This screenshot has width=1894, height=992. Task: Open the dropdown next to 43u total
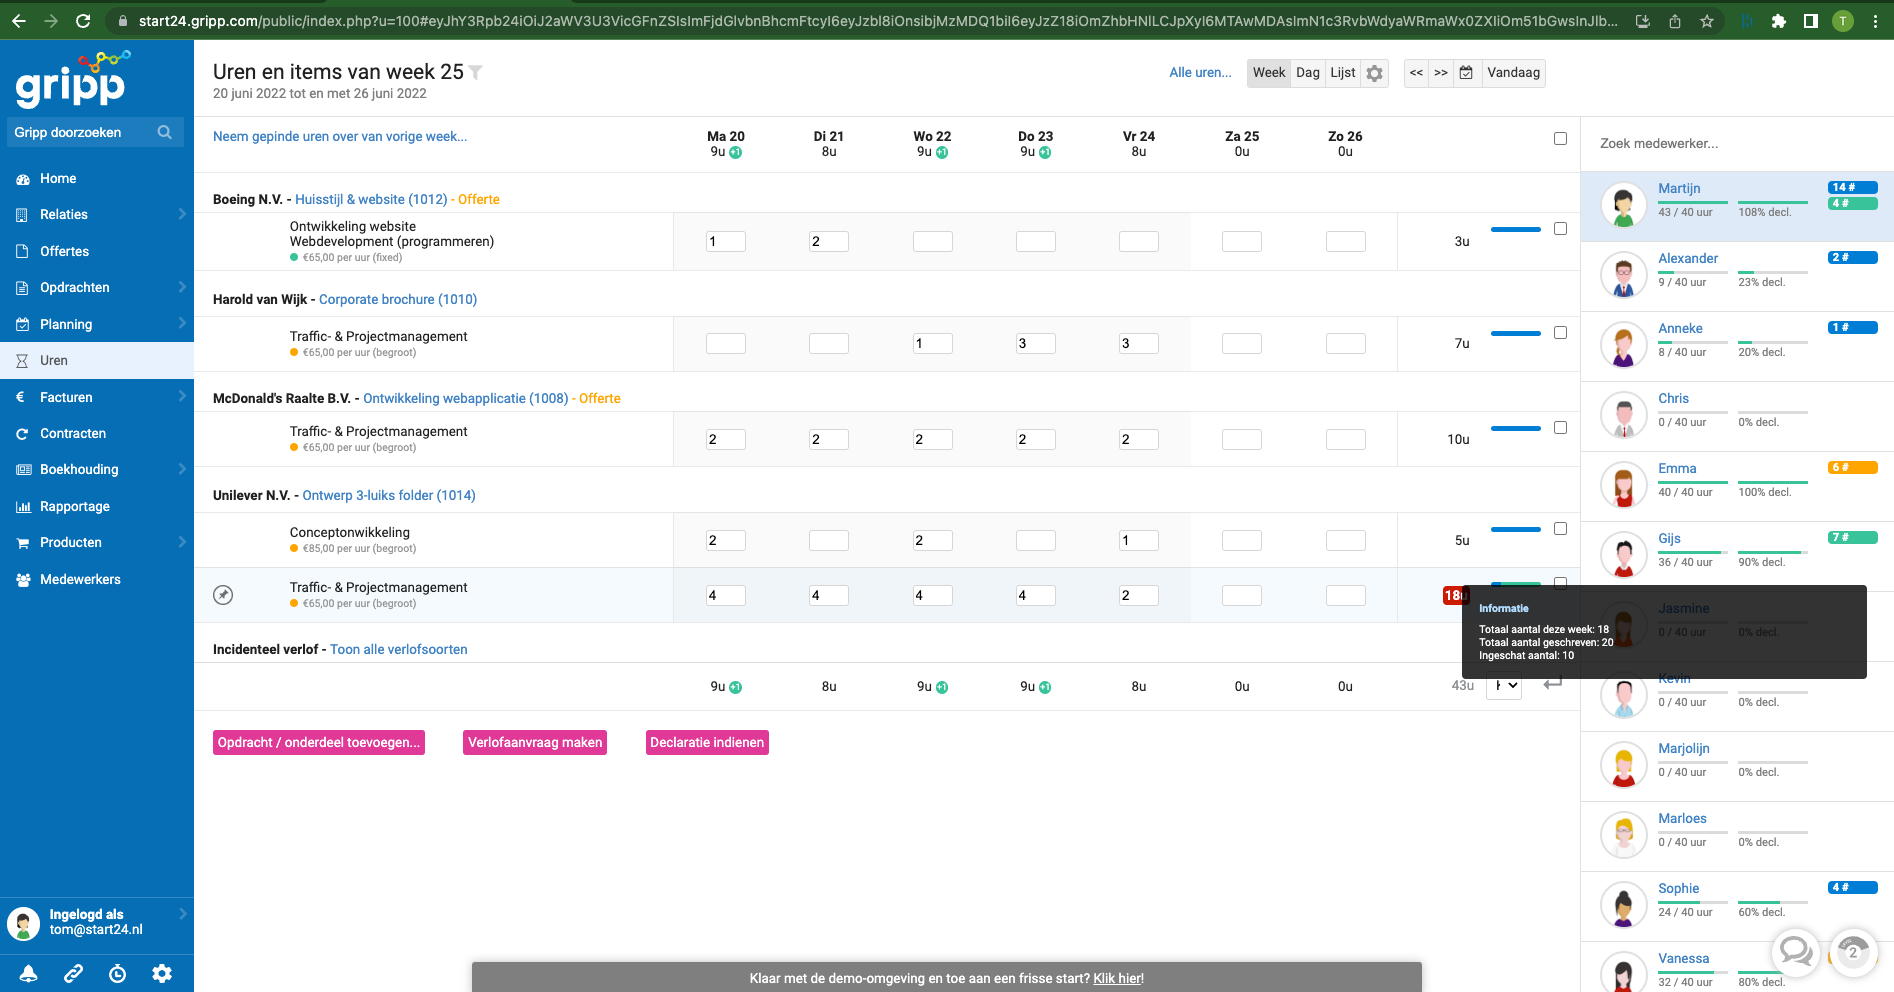tap(1504, 686)
